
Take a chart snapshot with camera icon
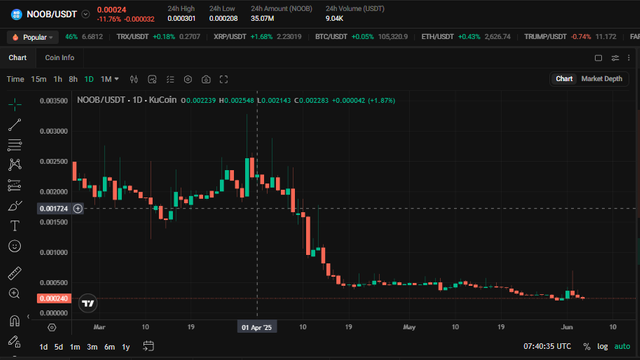pos(206,80)
